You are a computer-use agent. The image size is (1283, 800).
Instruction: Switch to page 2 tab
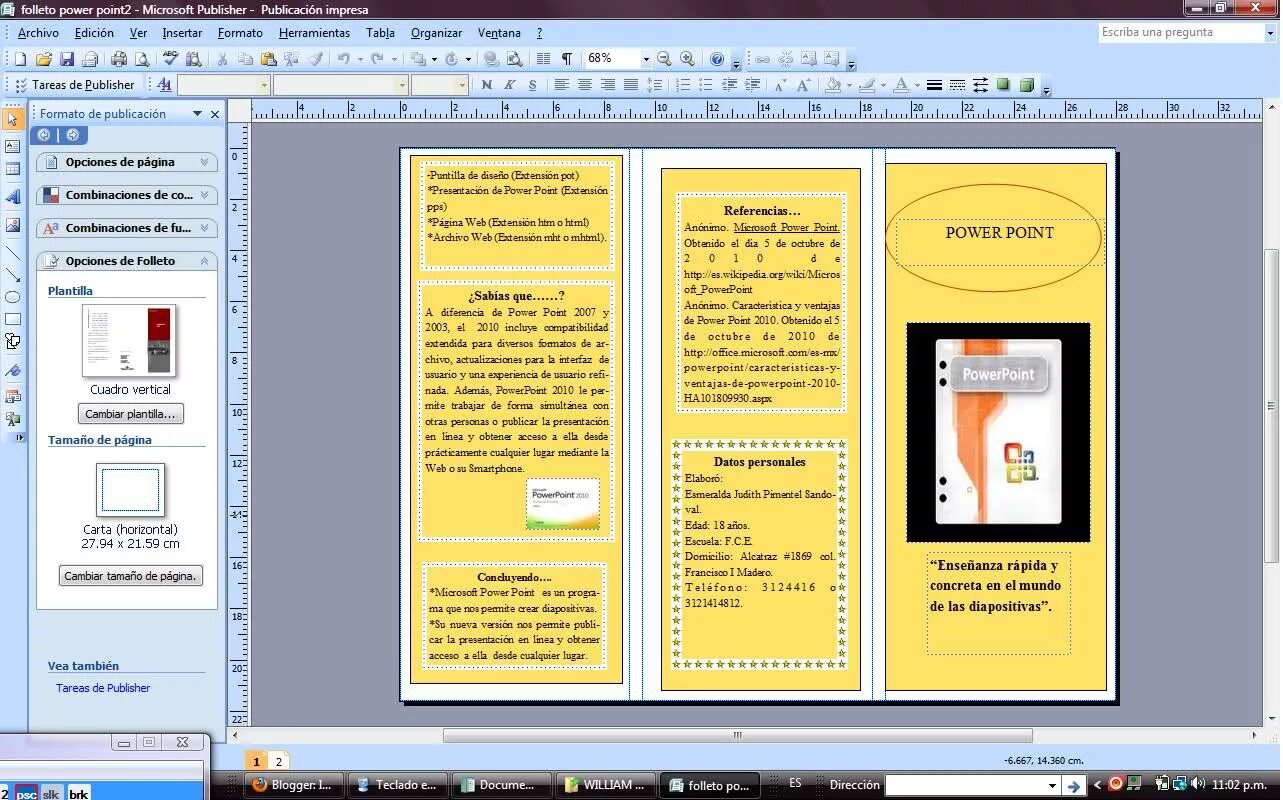(x=279, y=762)
